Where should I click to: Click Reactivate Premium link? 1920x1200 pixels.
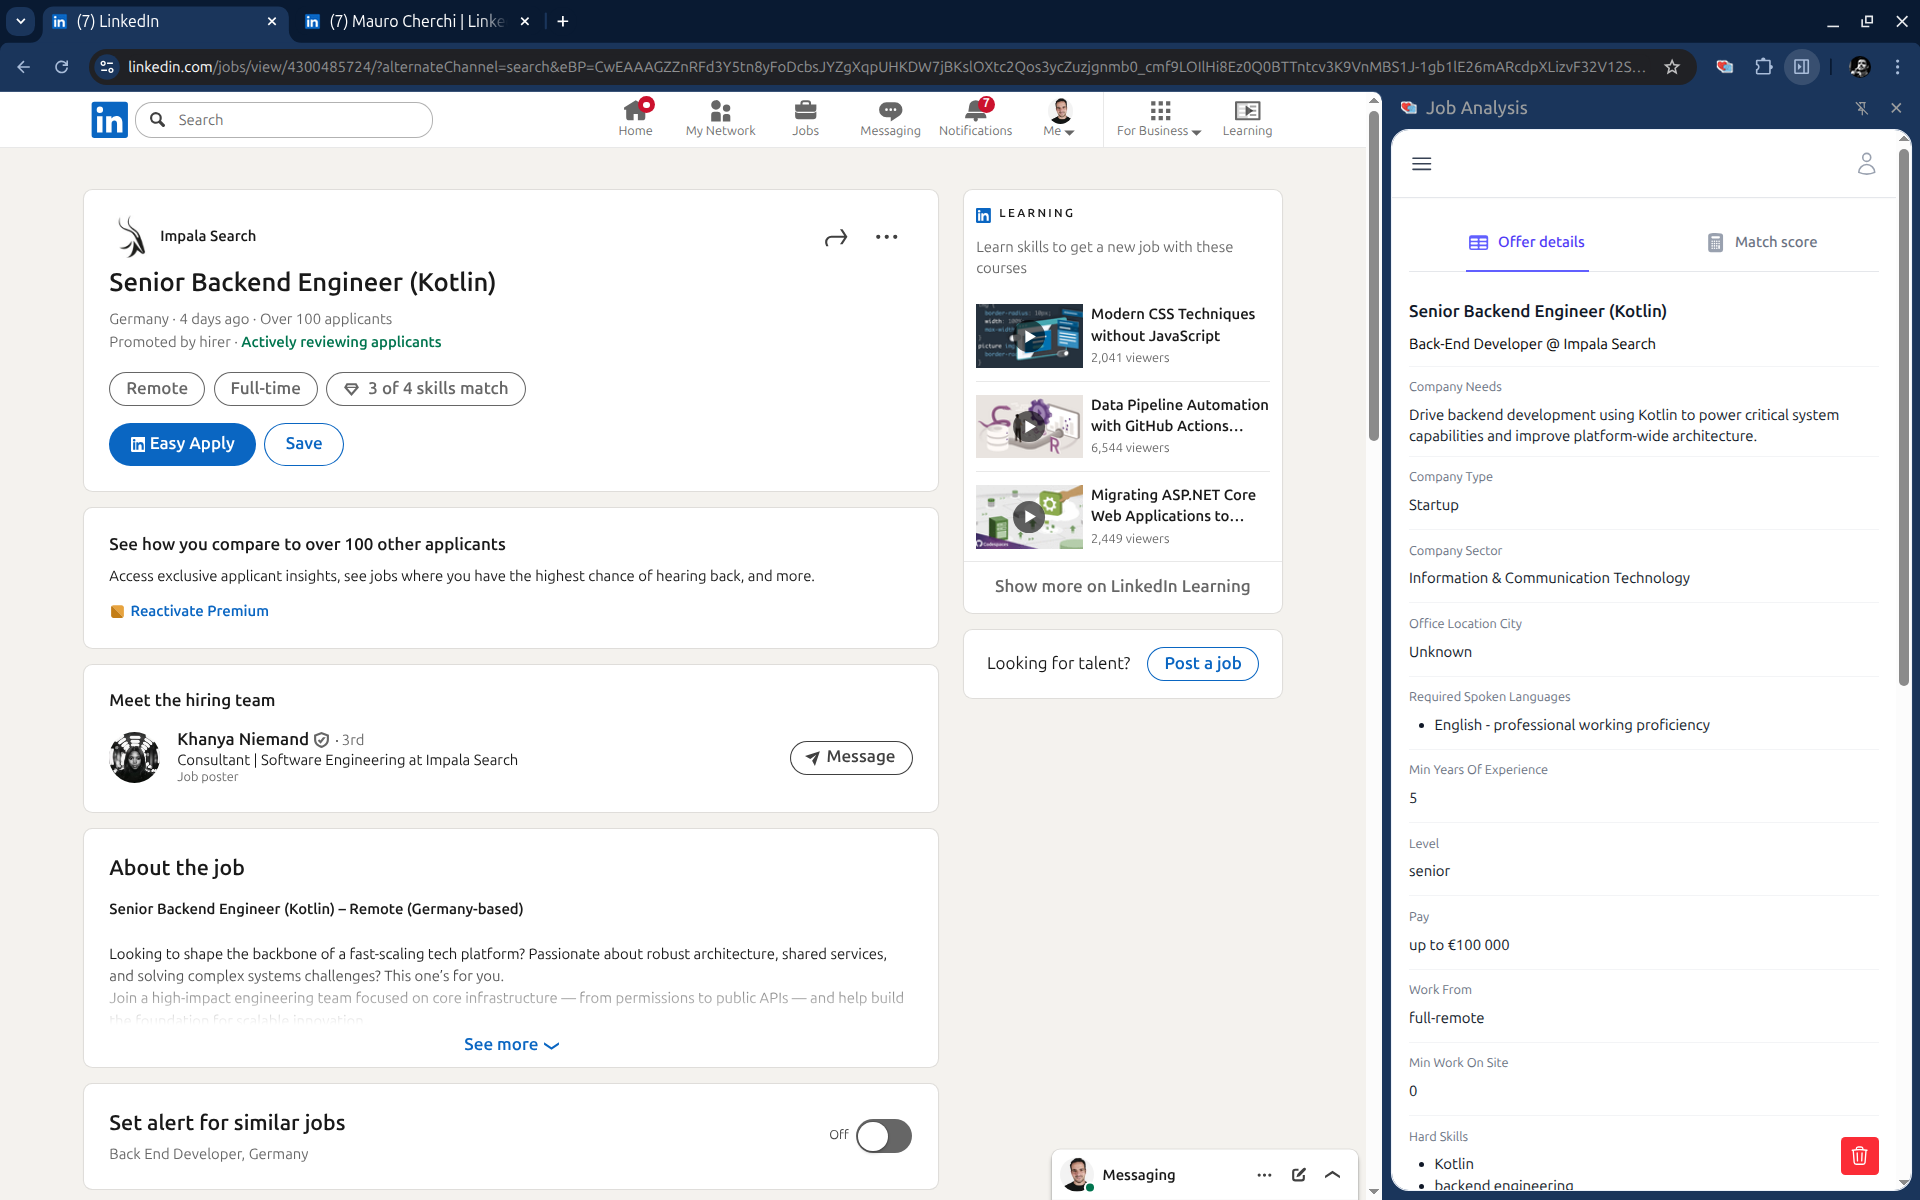(x=199, y=611)
